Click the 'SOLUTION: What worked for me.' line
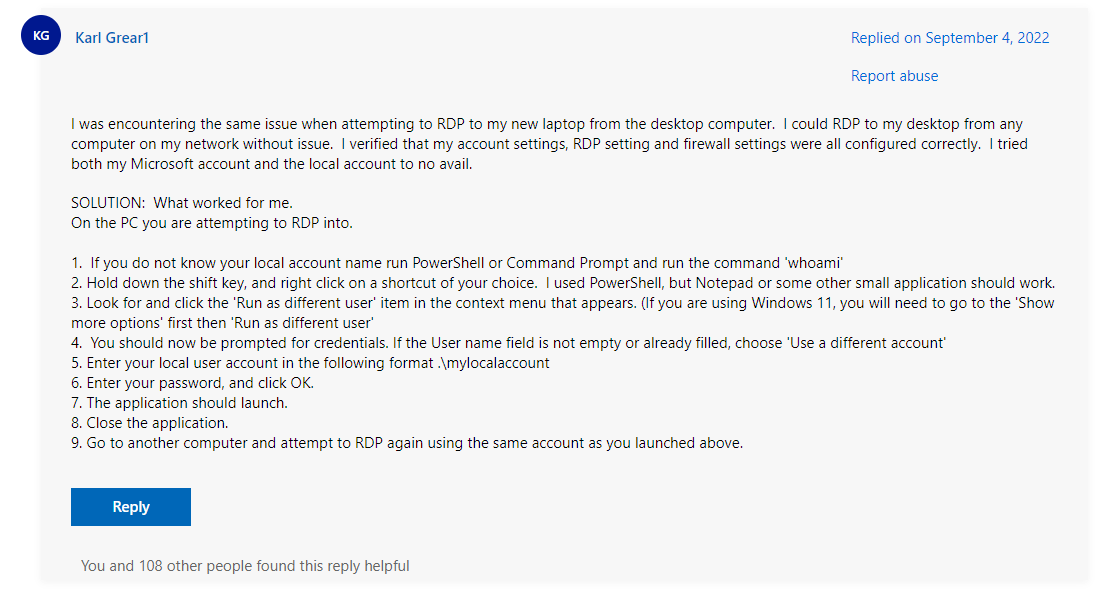1105x595 pixels. [182, 203]
